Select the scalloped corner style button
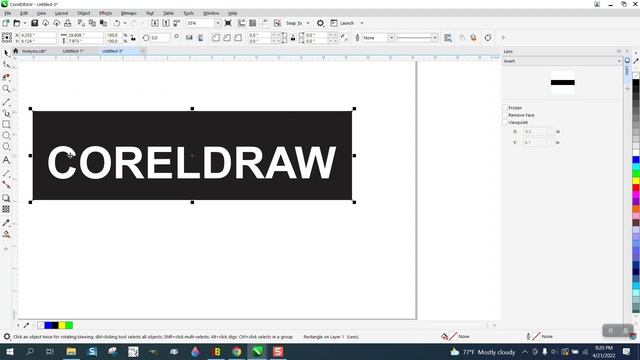640x360 pixels. [227, 38]
